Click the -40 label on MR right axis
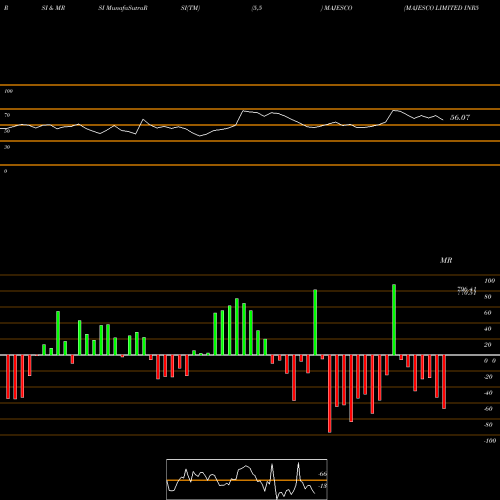 coord(488,393)
